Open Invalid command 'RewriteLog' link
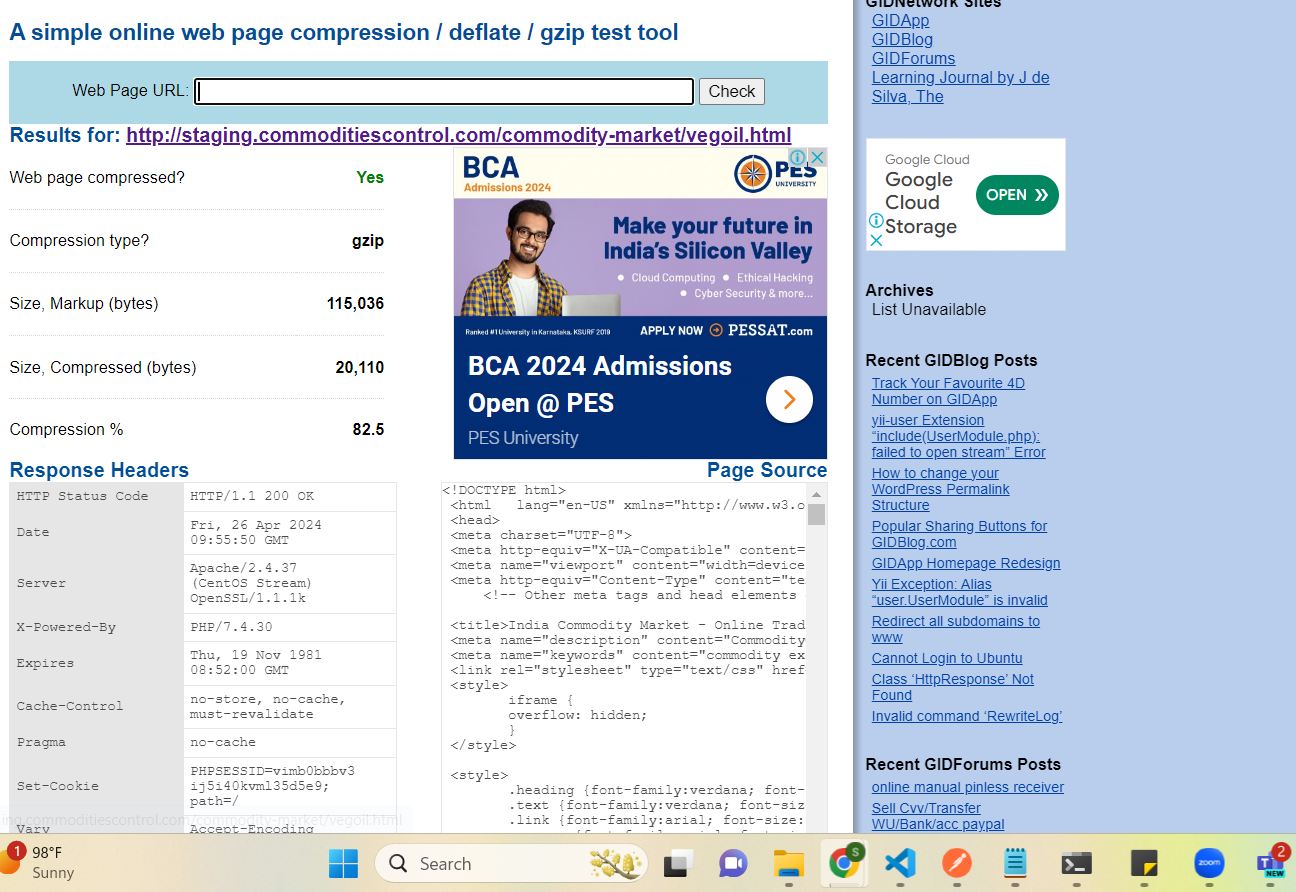Image resolution: width=1296 pixels, height=892 pixels. (967, 716)
